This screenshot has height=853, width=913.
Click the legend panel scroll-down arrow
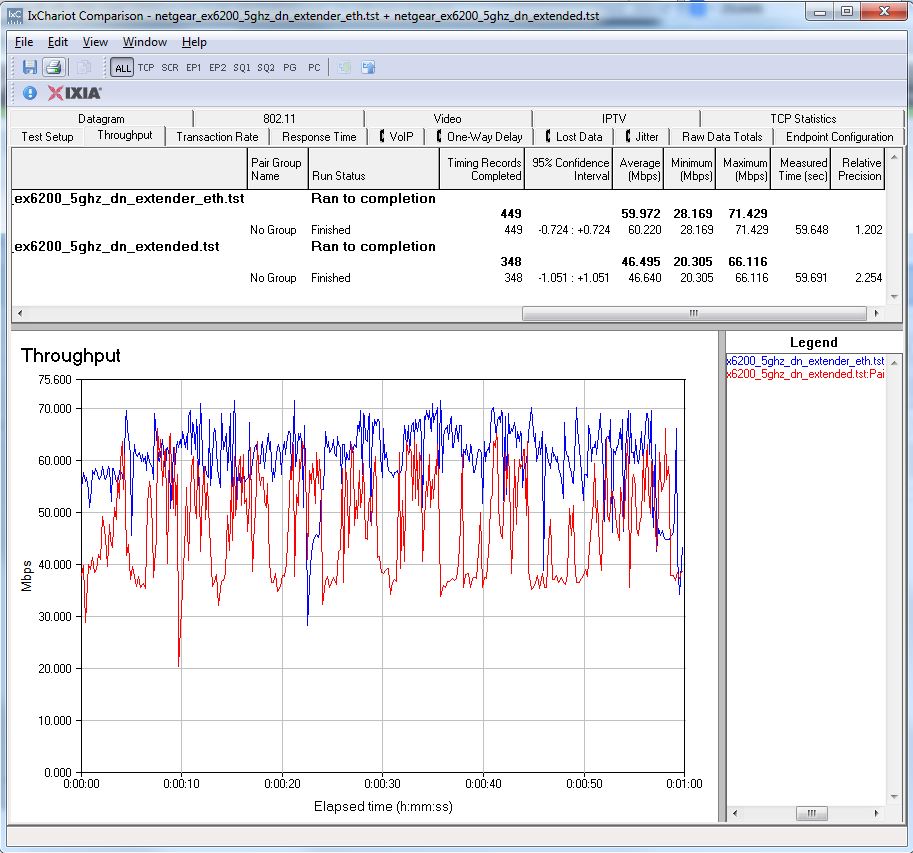pyautogui.click(x=894, y=797)
